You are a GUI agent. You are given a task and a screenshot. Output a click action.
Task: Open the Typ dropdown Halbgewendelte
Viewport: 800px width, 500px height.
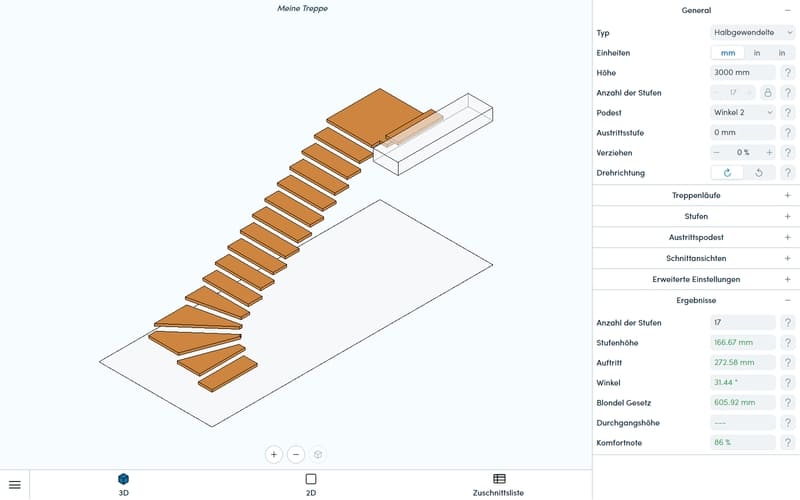(x=753, y=33)
